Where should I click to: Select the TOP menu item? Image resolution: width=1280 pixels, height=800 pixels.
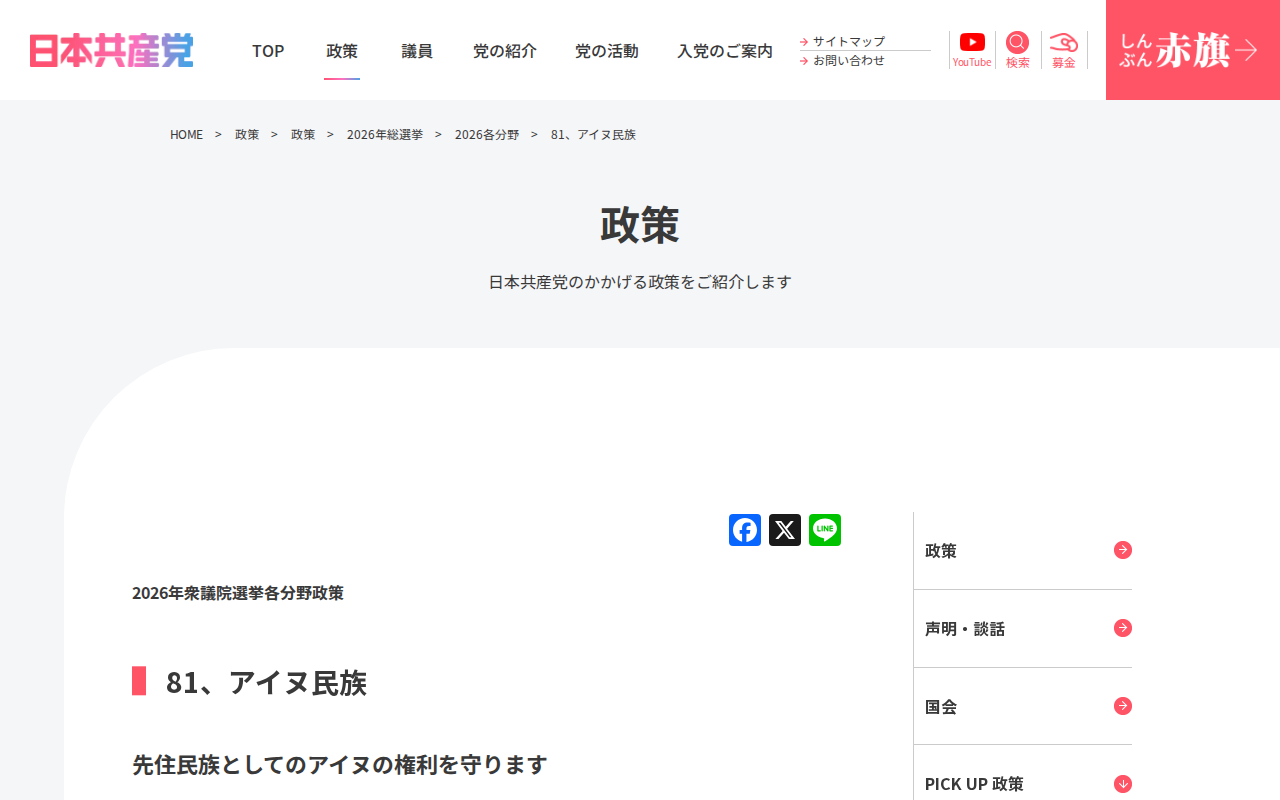coord(268,51)
